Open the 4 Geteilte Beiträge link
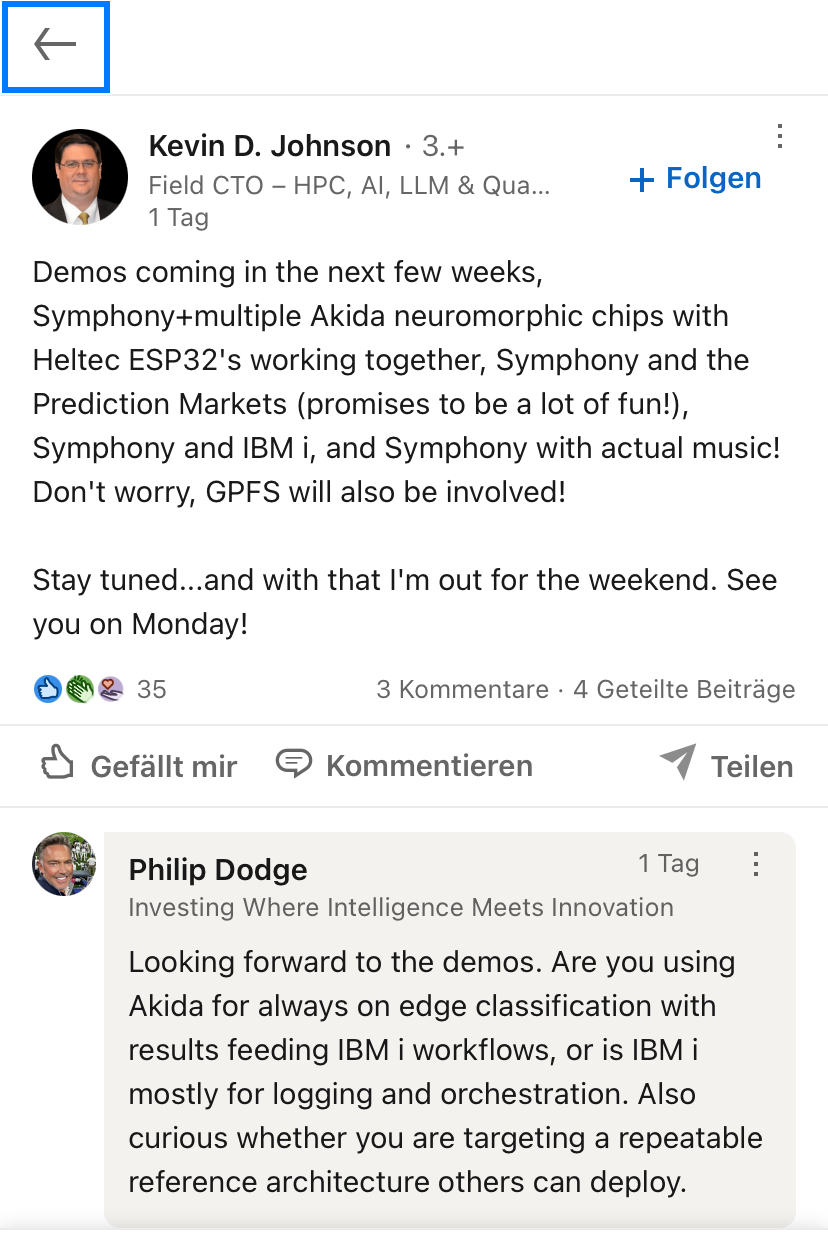828x1235 pixels. [x=684, y=689]
